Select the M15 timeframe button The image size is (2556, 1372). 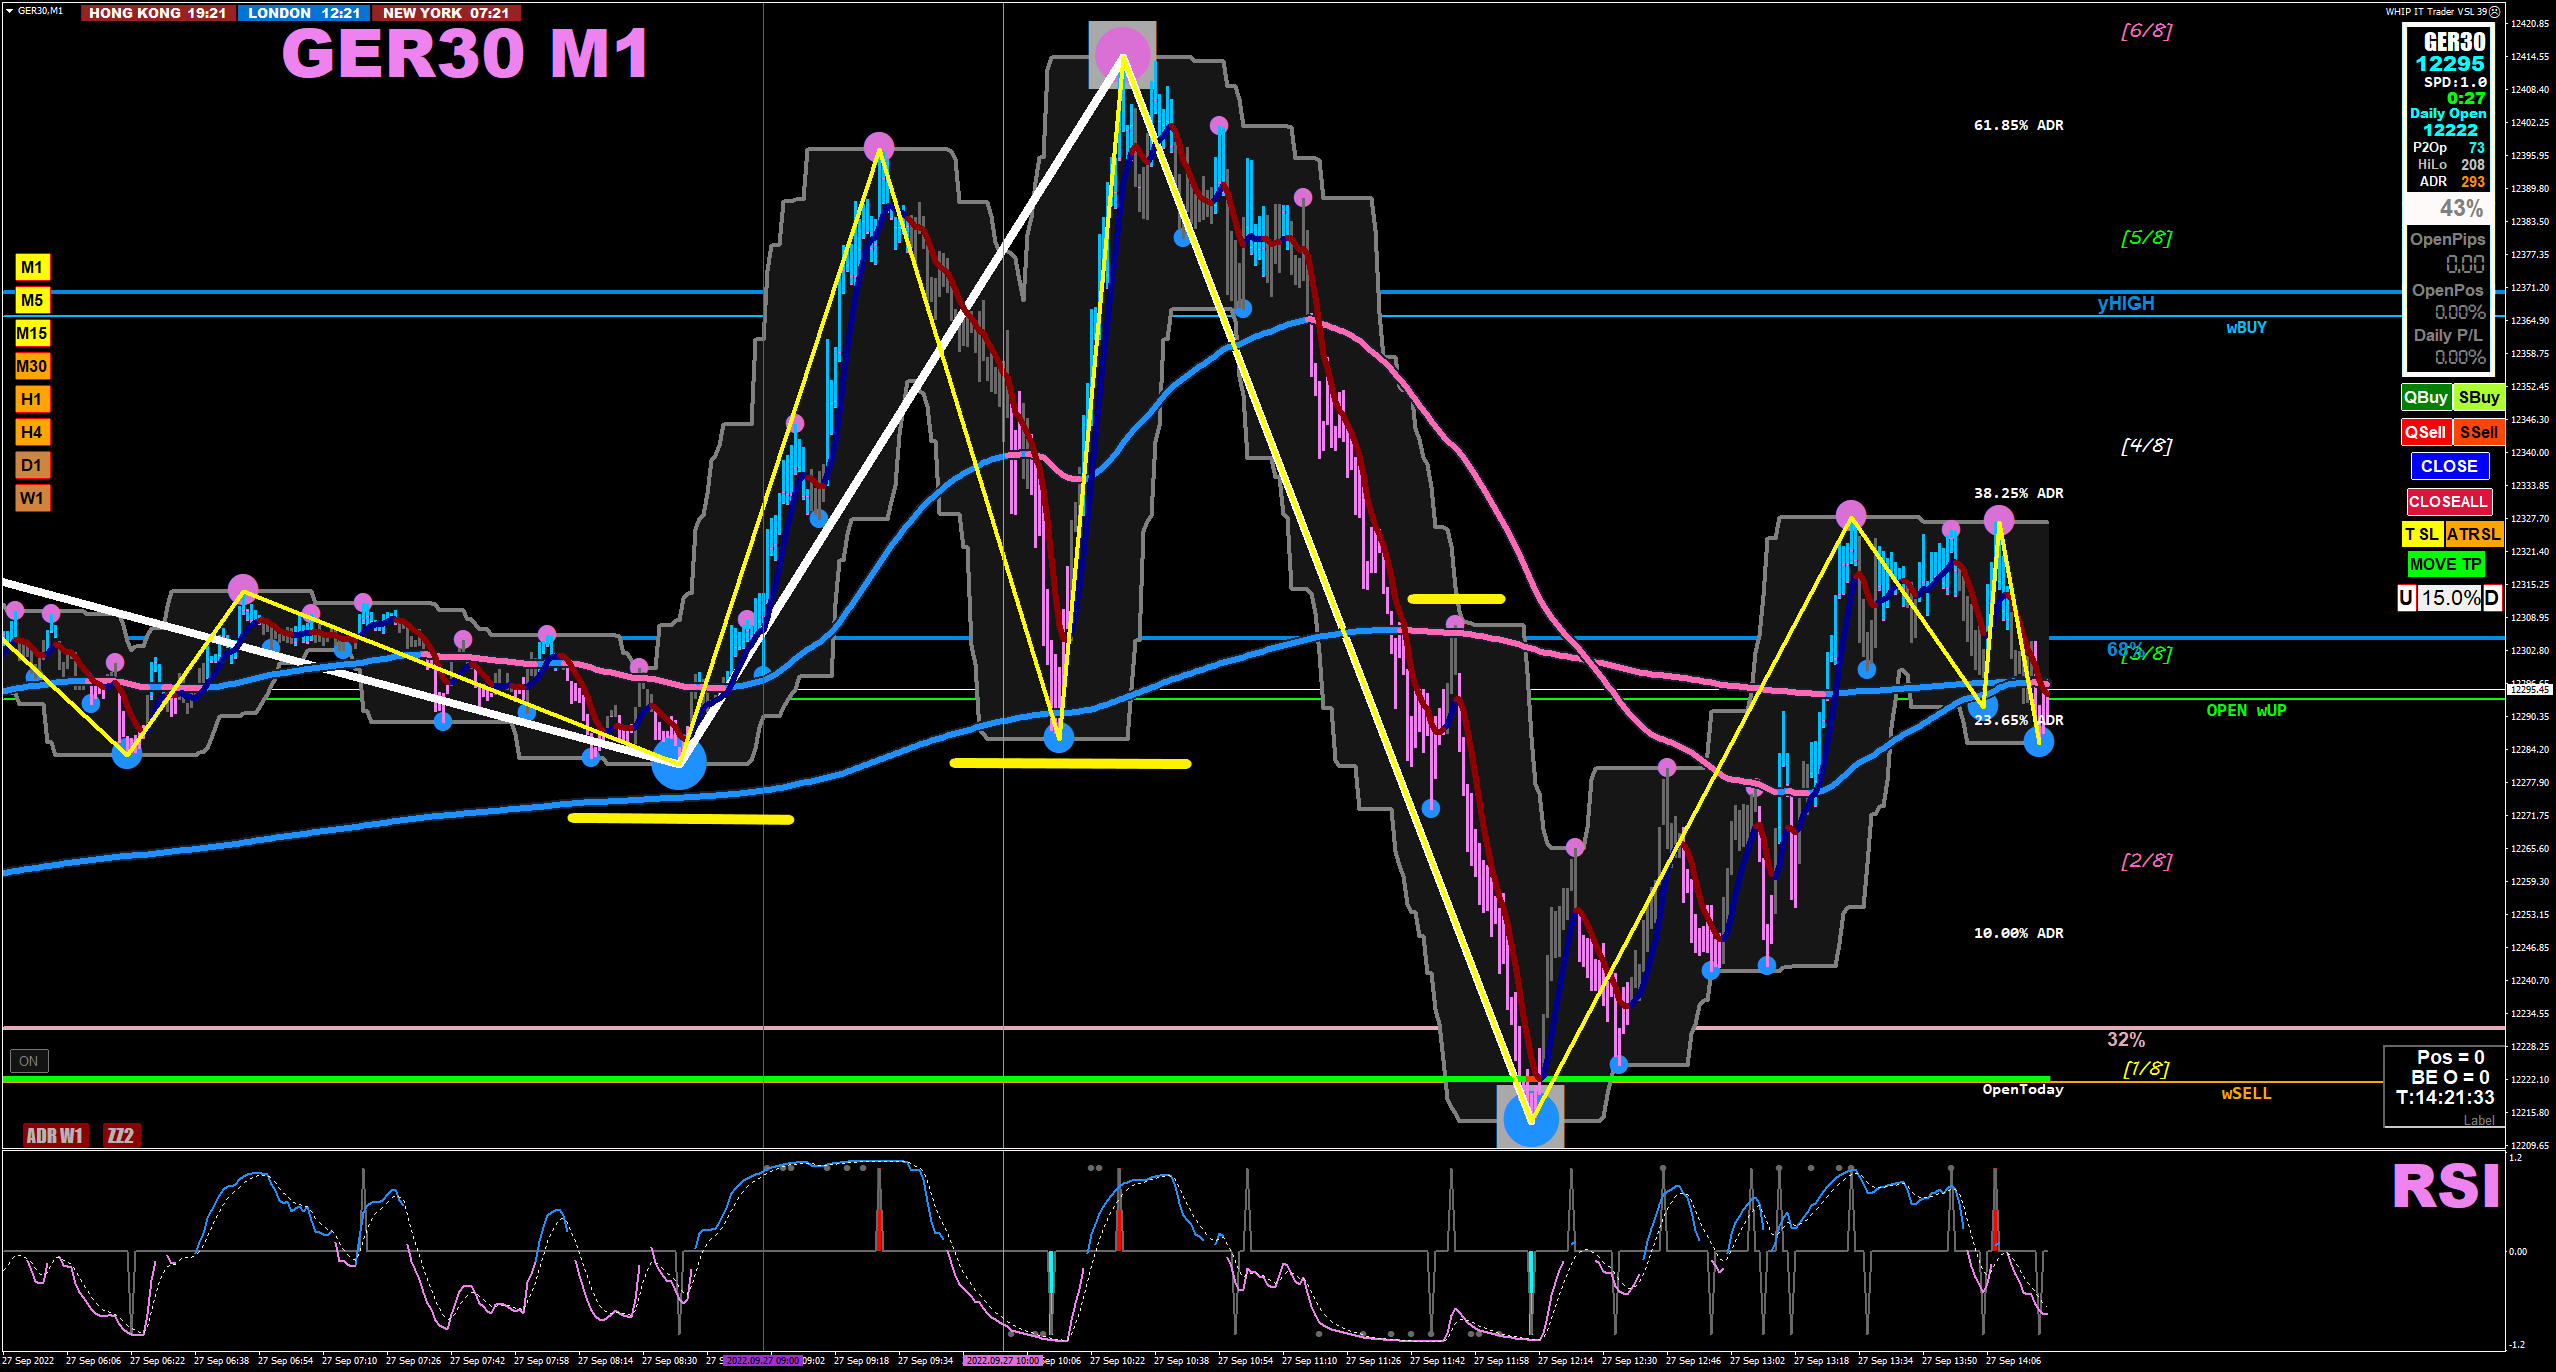click(32, 333)
